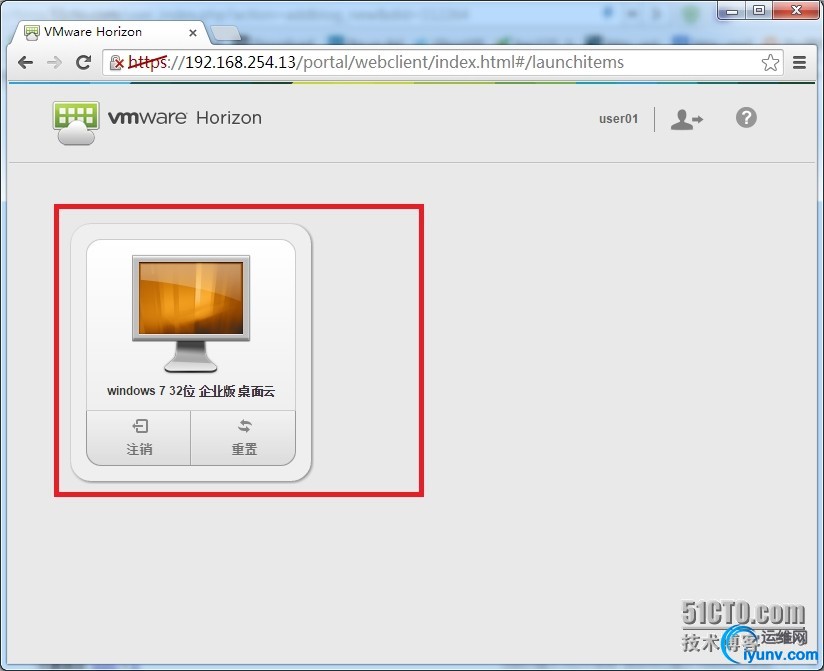The image size is (824, 671).
Task: Click the 注销 (log off) button
Action: coord(139,437)
